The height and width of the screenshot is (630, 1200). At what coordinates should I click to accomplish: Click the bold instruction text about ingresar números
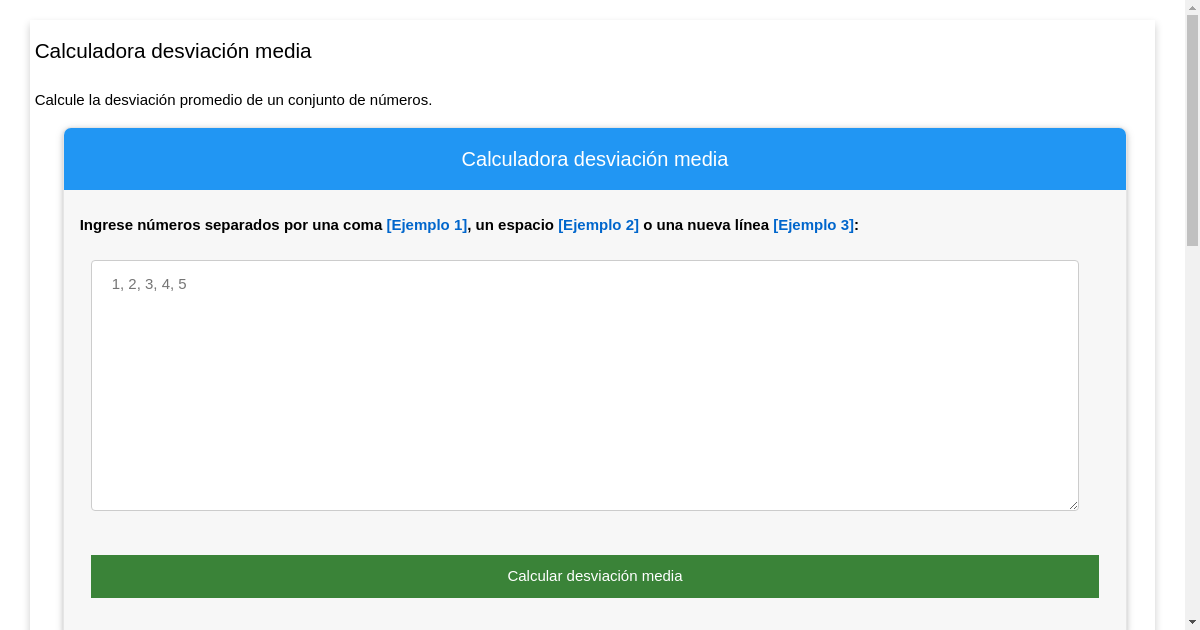230,225
